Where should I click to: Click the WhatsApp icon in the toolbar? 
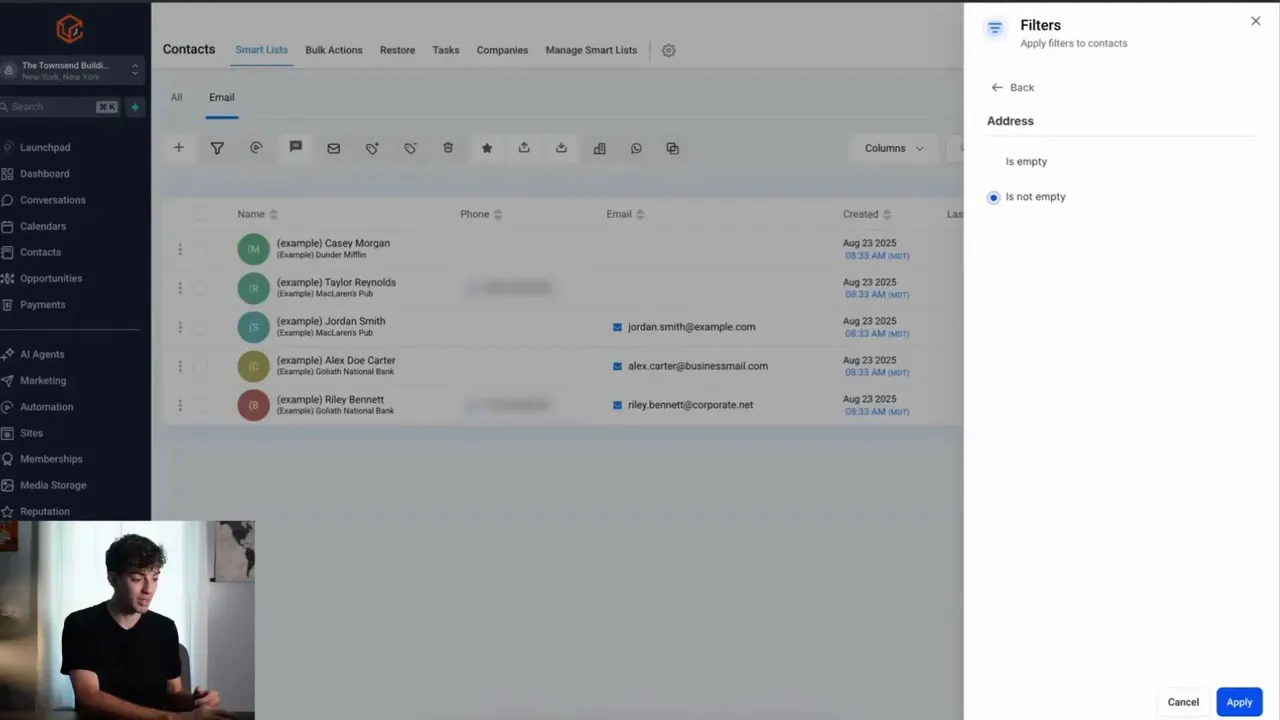click(x=636, y=148)
